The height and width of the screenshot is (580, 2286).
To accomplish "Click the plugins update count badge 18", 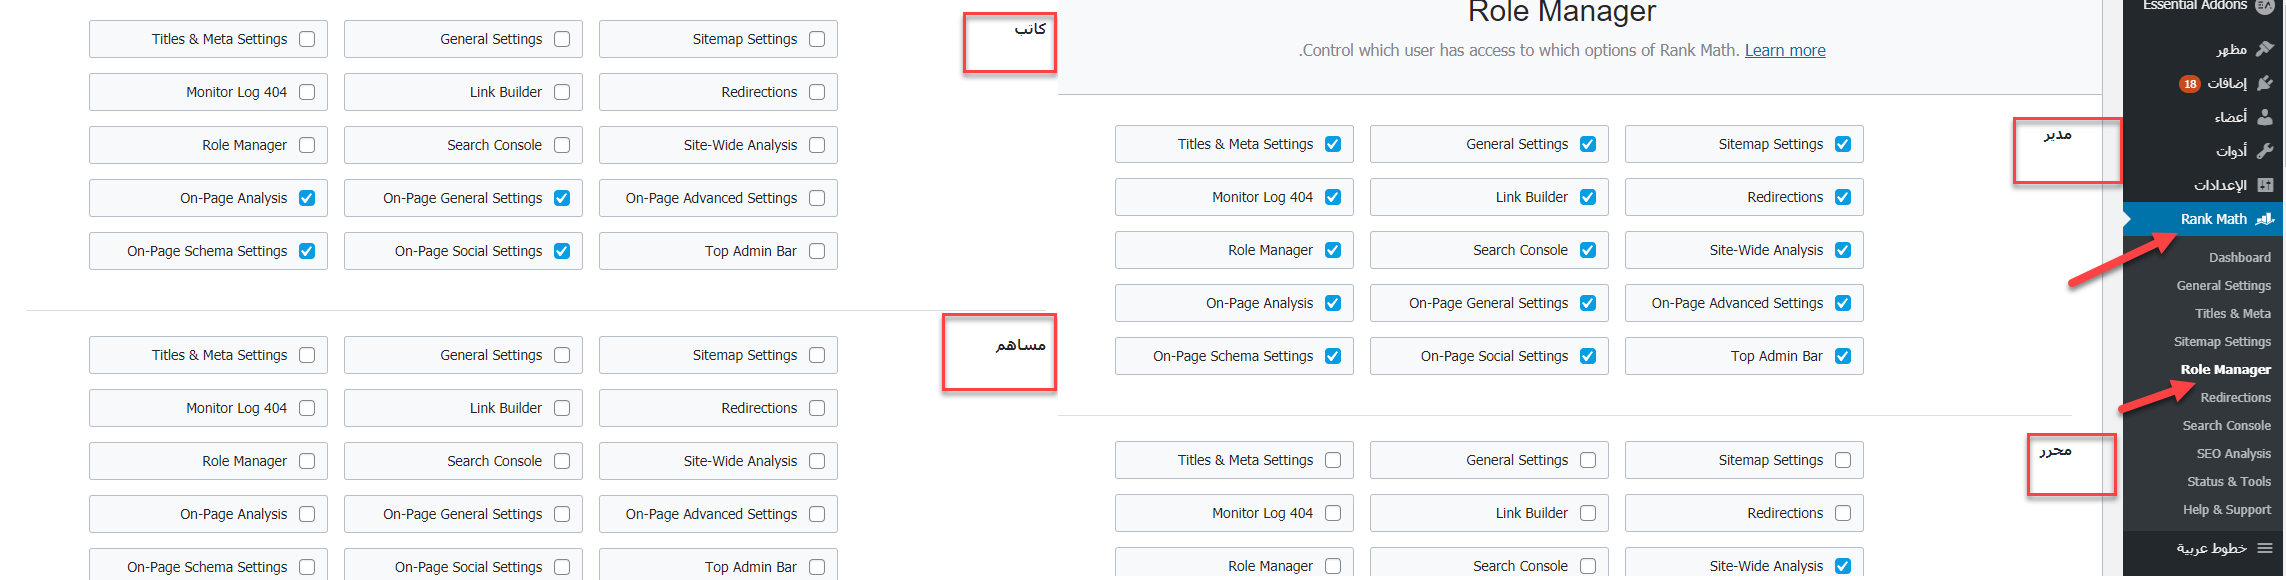I will pos(2190,84).
